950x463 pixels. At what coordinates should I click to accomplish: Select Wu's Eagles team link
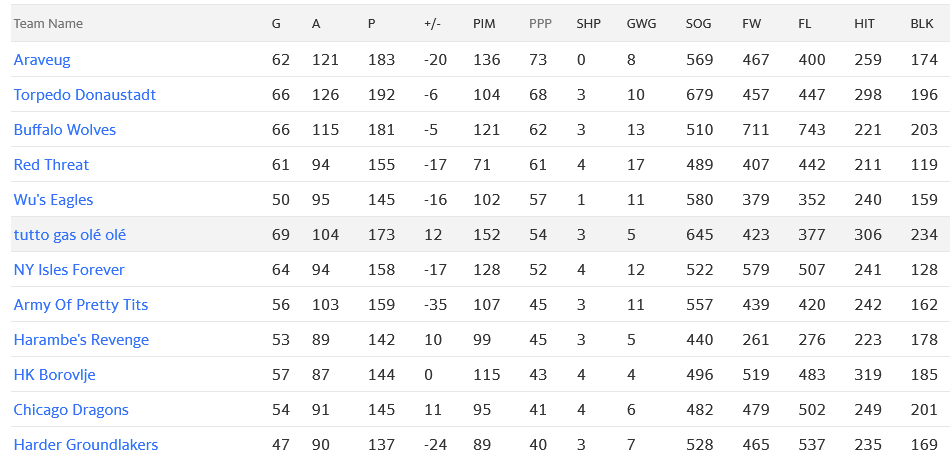(x=53, y=200)
